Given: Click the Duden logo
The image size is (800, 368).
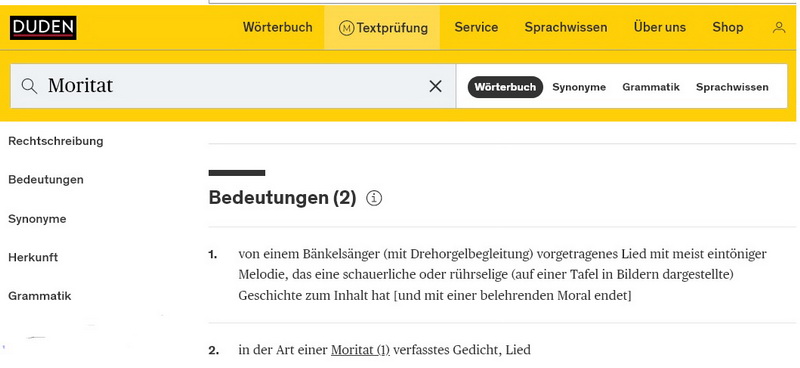Looking at the screenshot, I should (43, 28).
